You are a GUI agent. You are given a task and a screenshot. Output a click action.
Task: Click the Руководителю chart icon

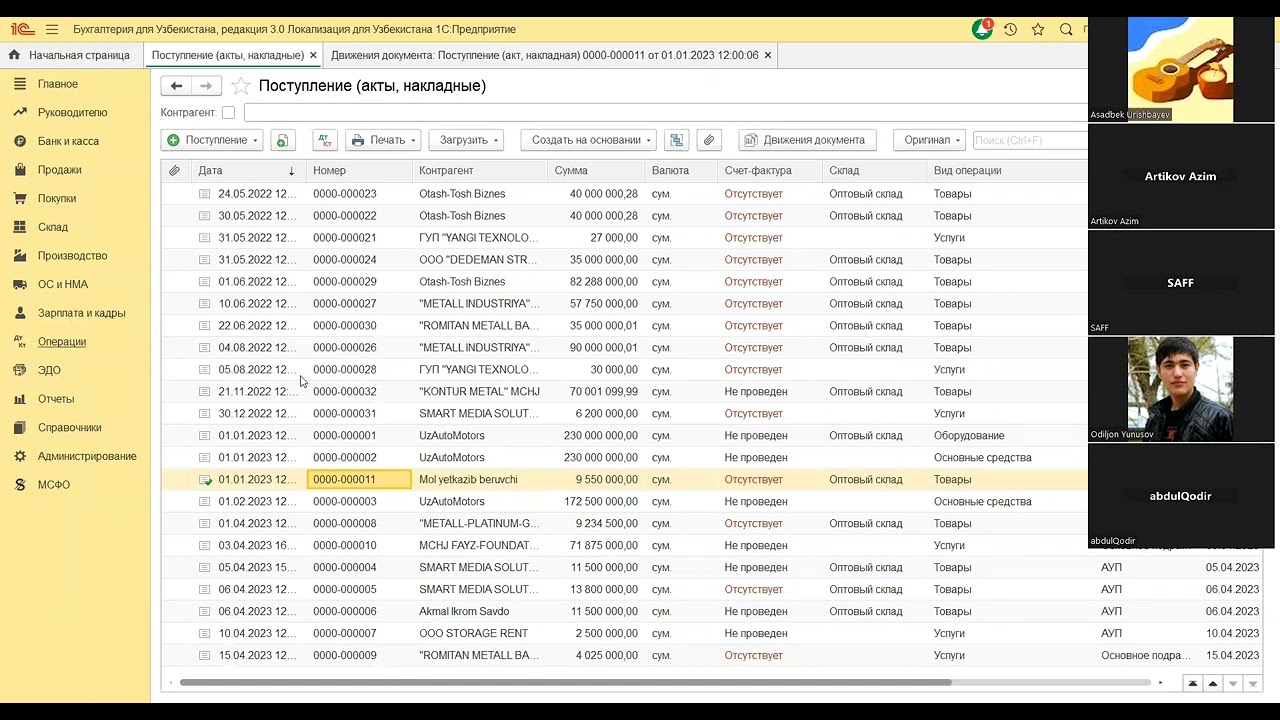pos(20,112)
